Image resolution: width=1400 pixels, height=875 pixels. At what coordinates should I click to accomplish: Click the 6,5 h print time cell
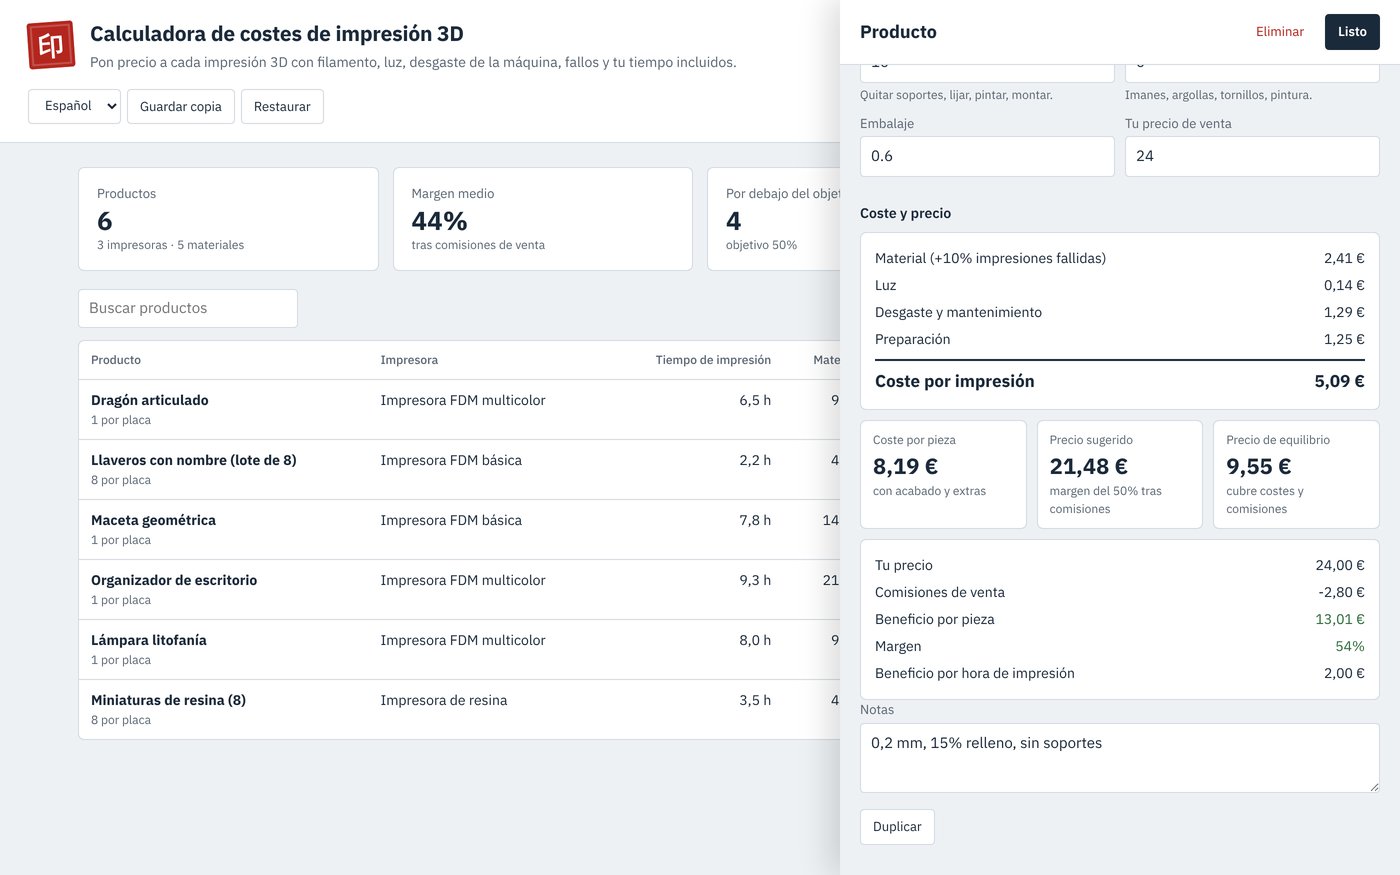coord(755,400)
